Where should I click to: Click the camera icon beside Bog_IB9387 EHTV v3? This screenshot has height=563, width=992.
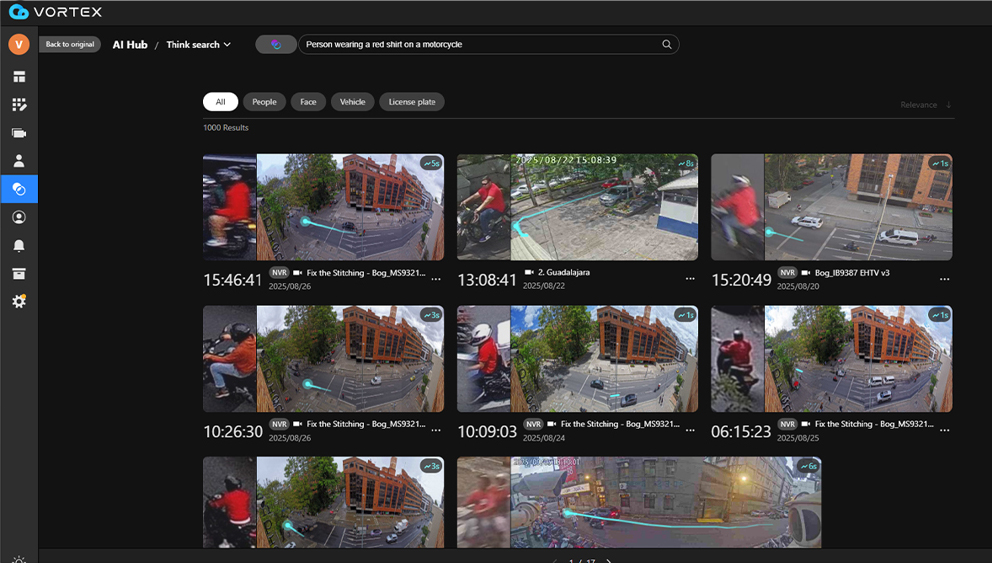pyautogui.click(x=806, y=273)
